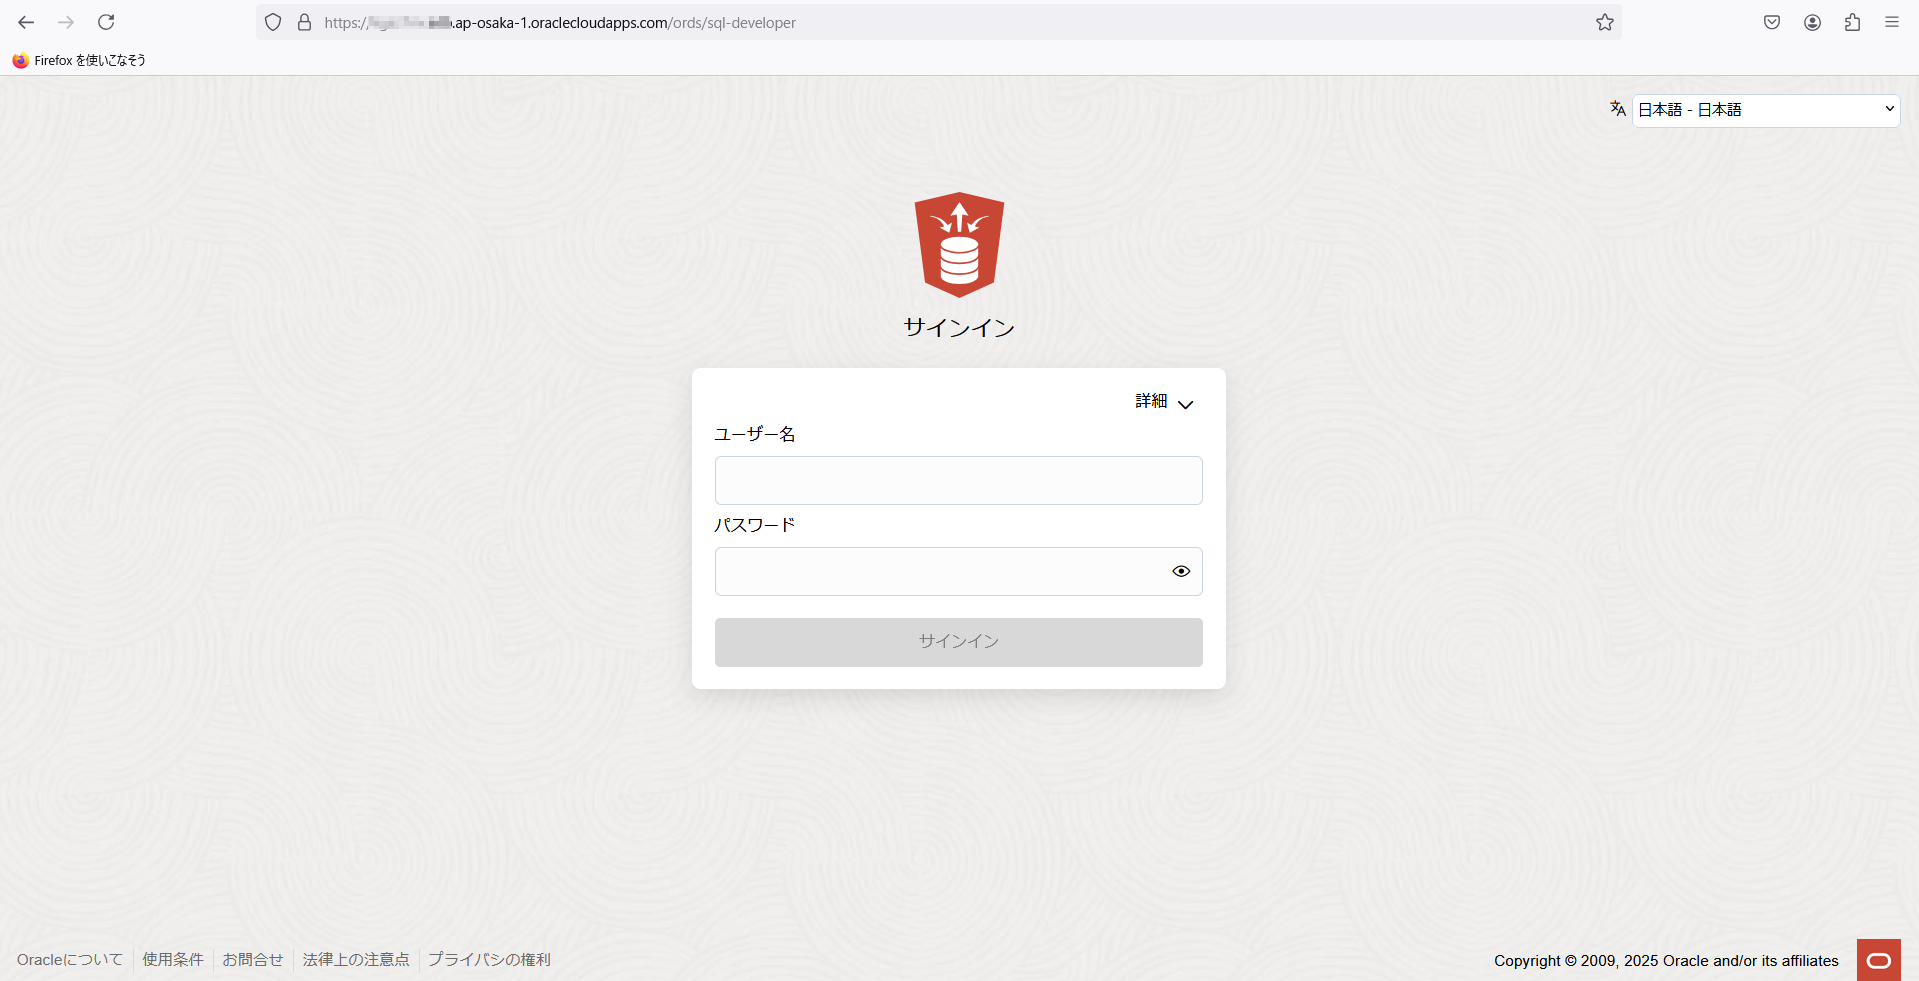The height and width of the screenshot is (981, 1919).
Task: Open the 法律上の注意点 link
Action: [356, 960]
